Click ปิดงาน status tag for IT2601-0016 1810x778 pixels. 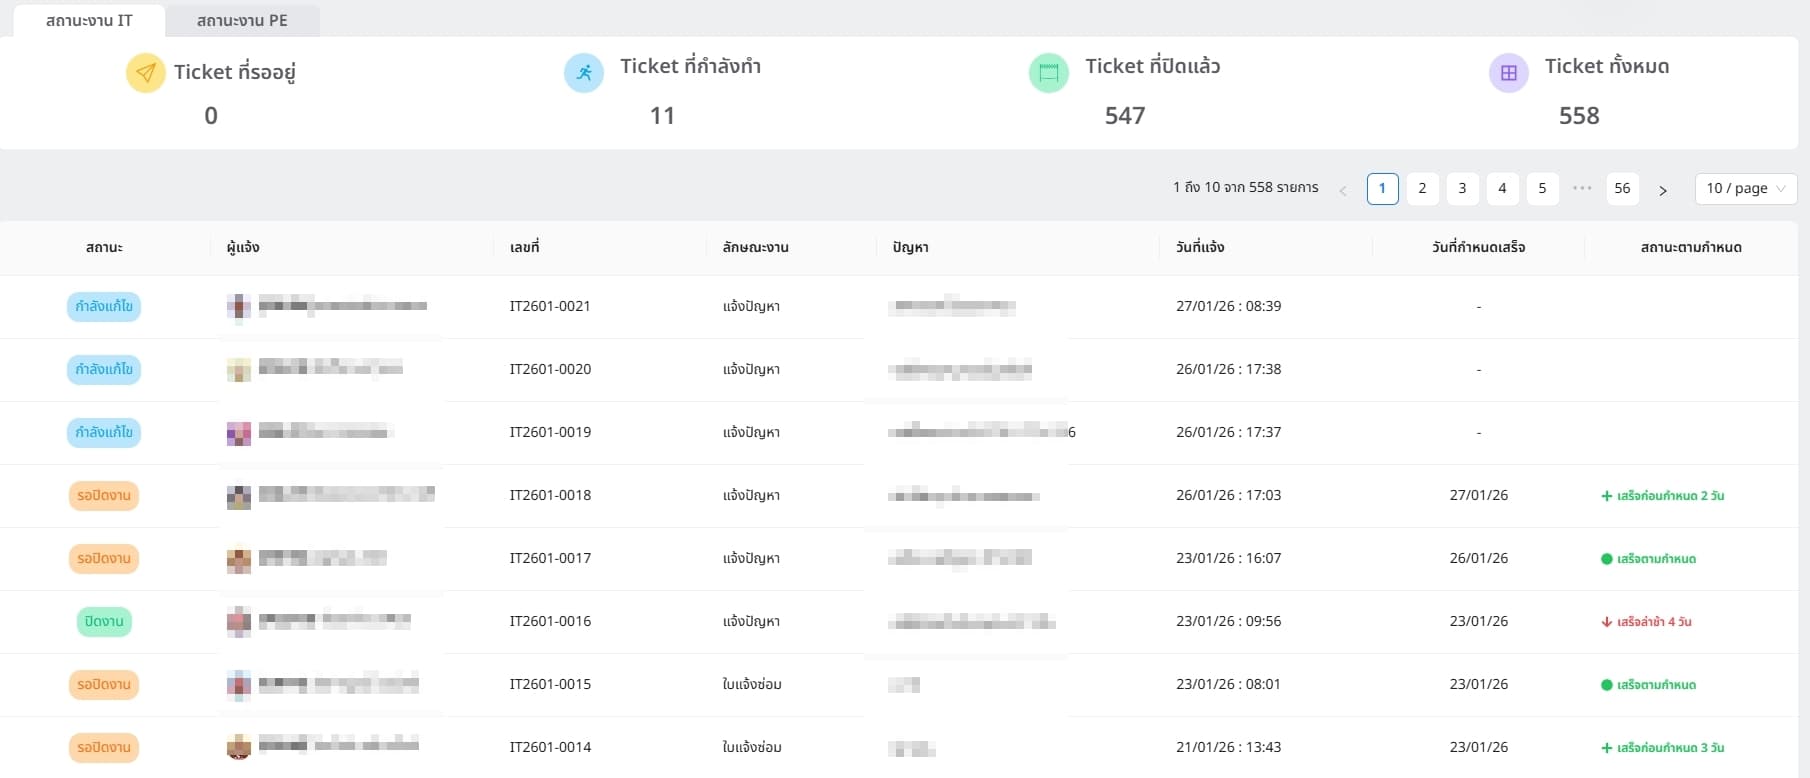click(104, 621)
